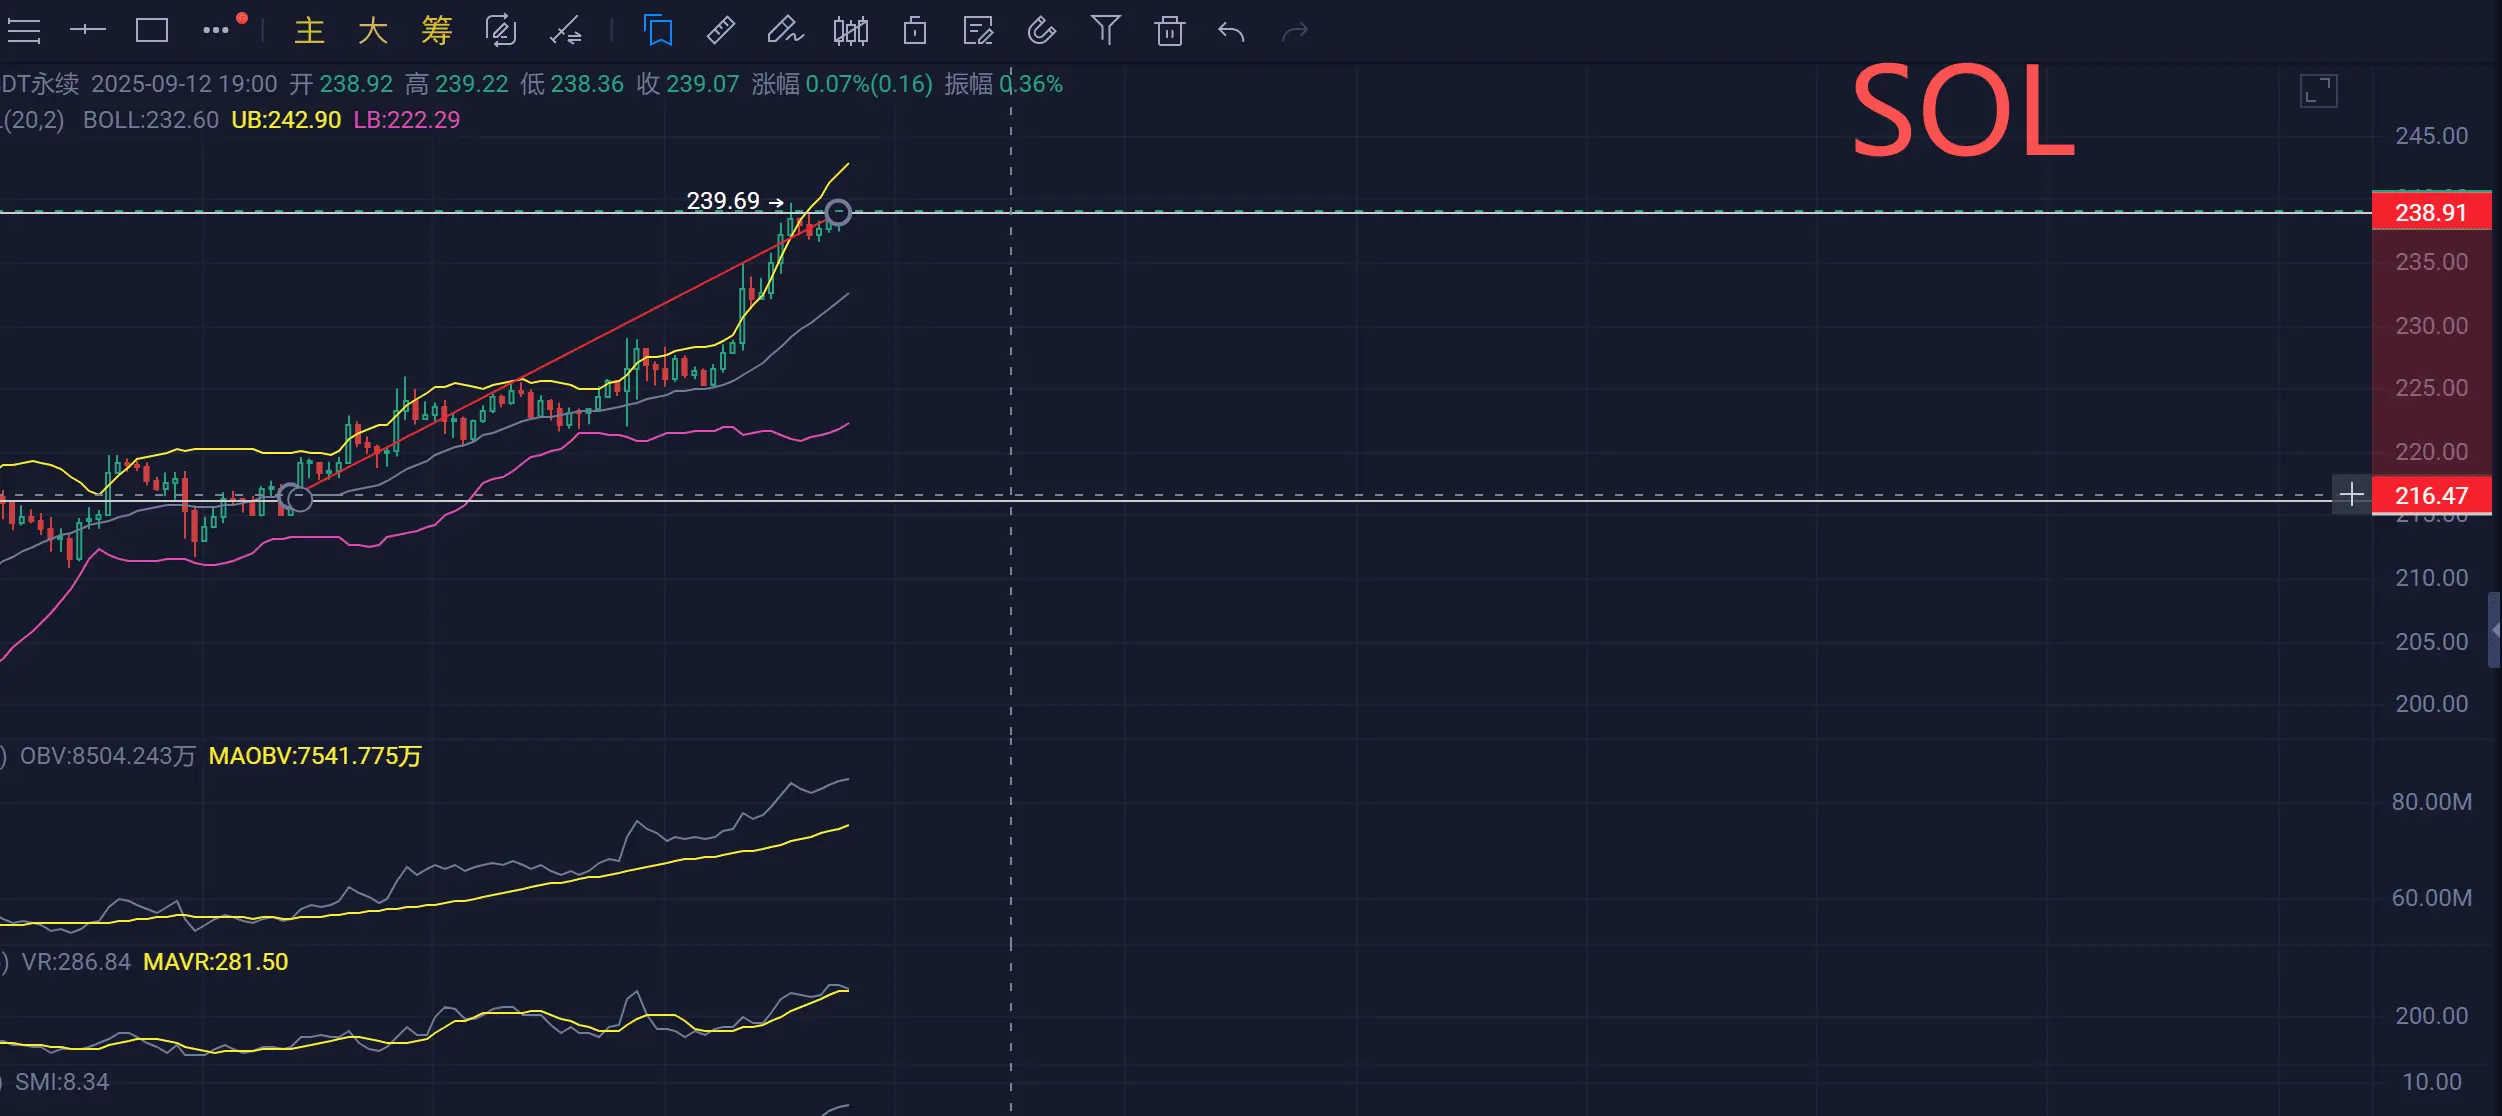Click the 收 239.07 close price
The image size is (2502, 1116).
coord(688,84)
